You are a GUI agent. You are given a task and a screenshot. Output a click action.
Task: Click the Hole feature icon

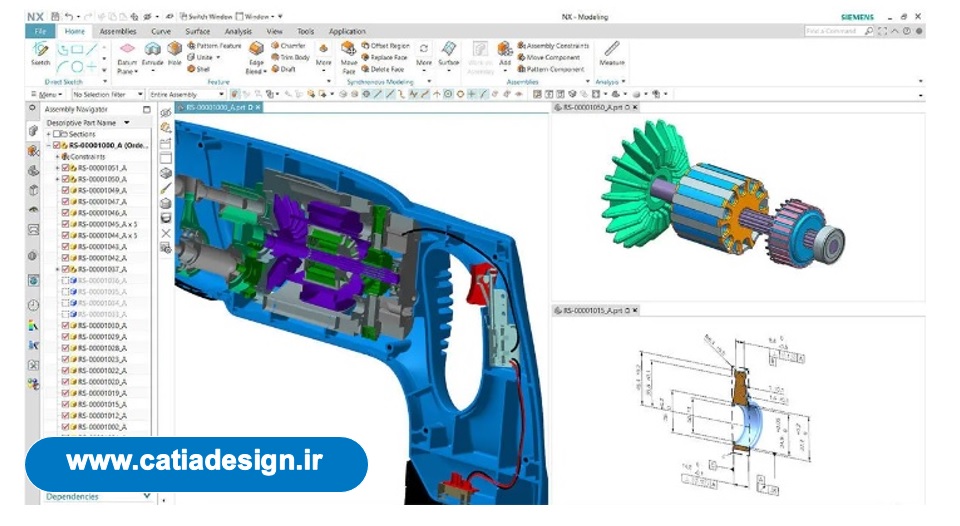point(175,50)
